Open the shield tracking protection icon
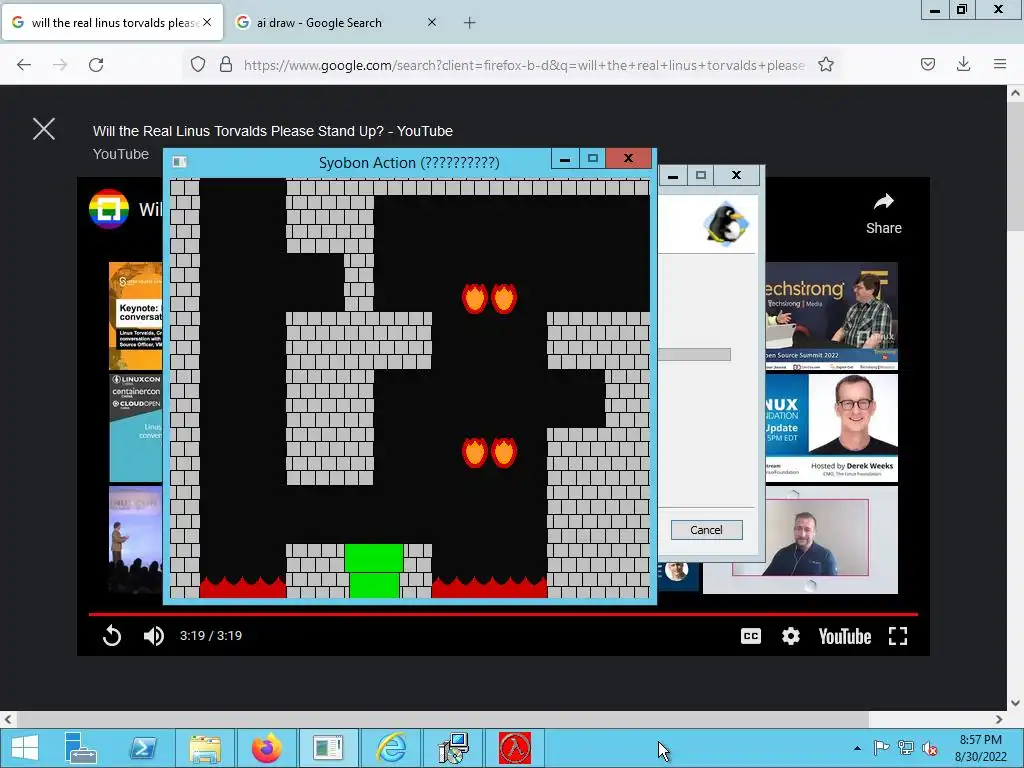 click(198, 64)
